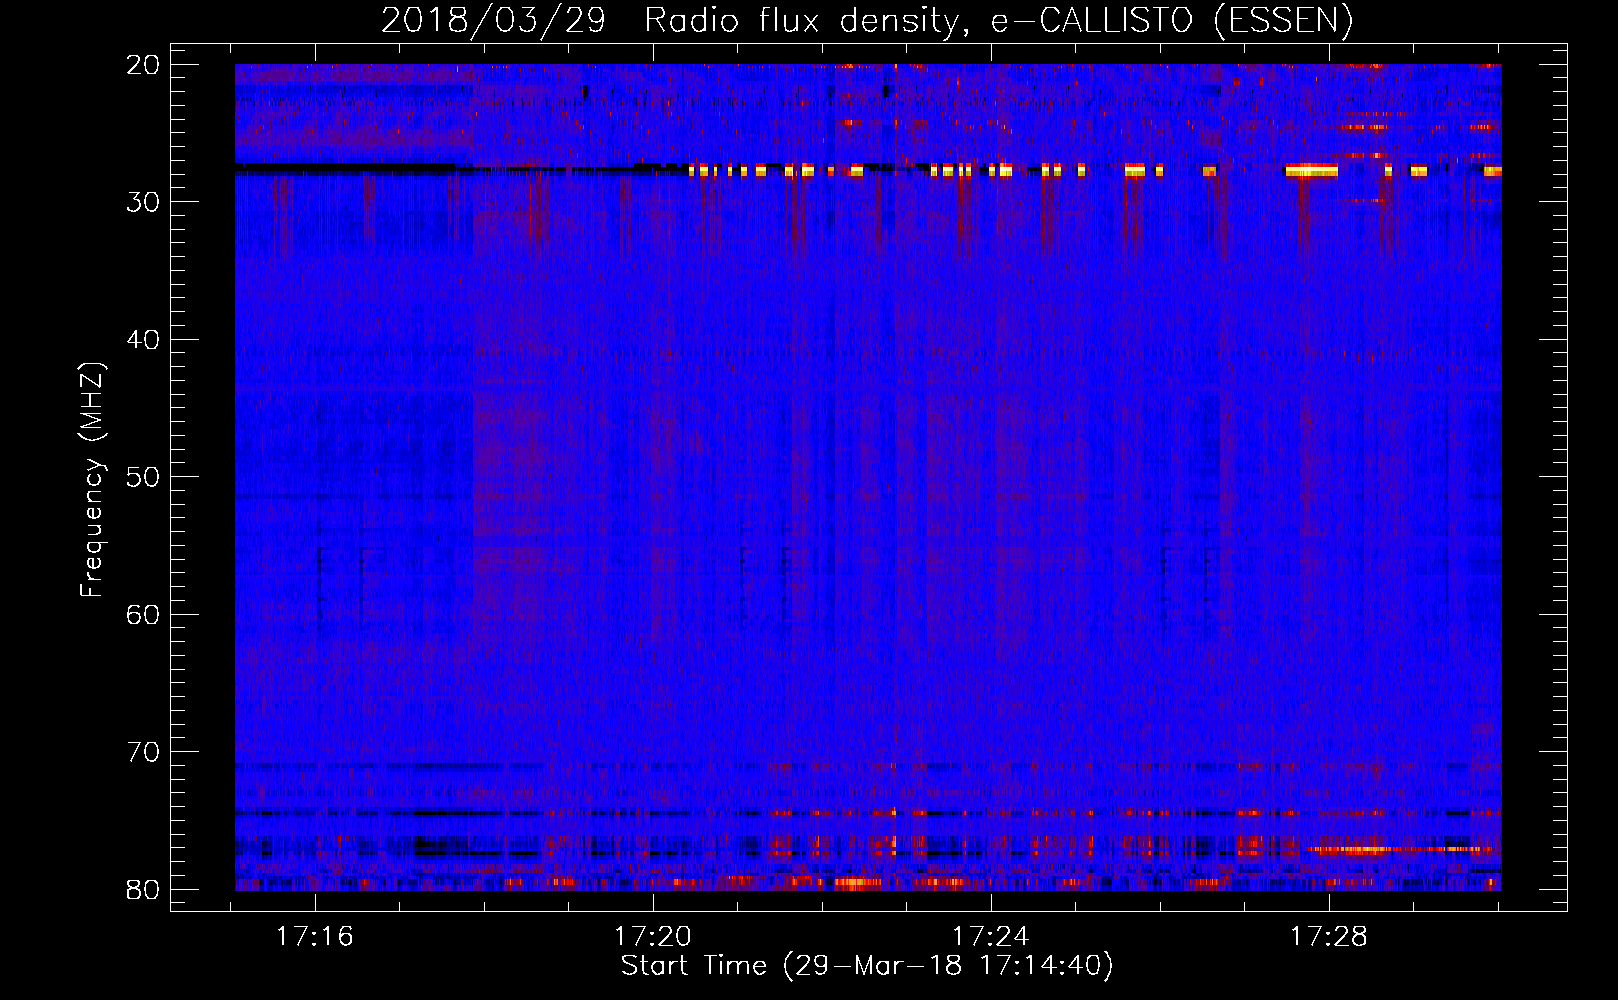Click the time axis label 17:28

pyautogui.click(x=1329, y=937)
